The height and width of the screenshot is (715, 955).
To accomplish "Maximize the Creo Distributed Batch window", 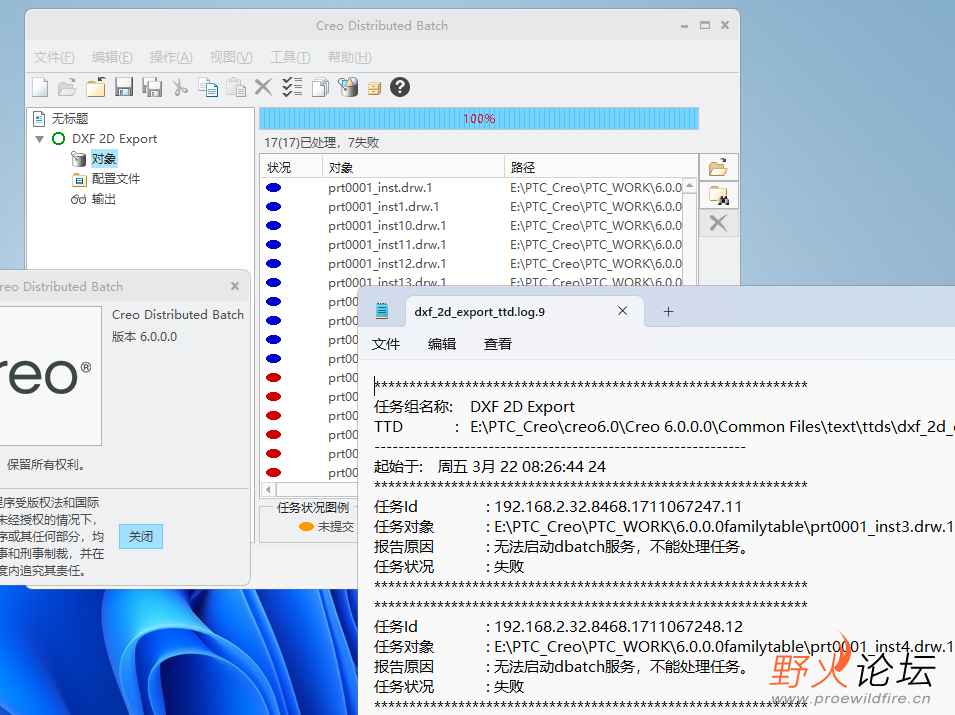I will click(x=705, y=25).
